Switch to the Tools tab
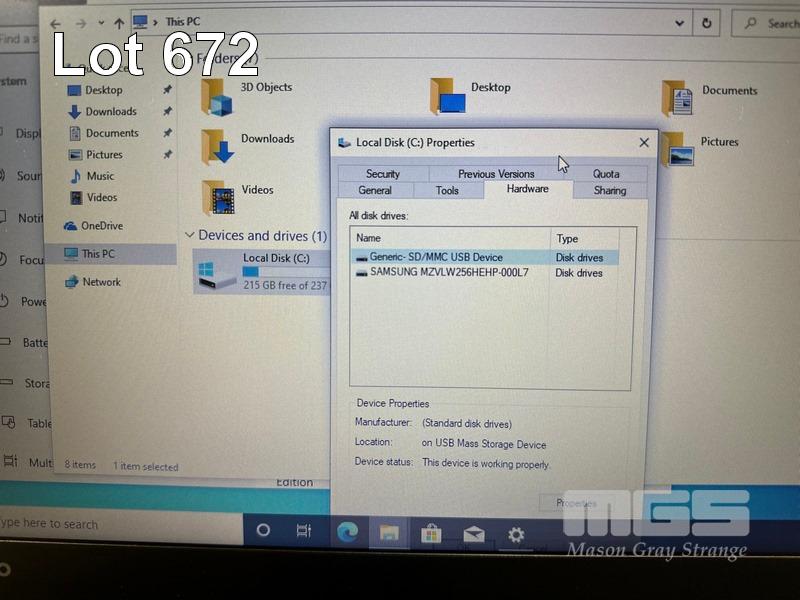 [447, 190]
